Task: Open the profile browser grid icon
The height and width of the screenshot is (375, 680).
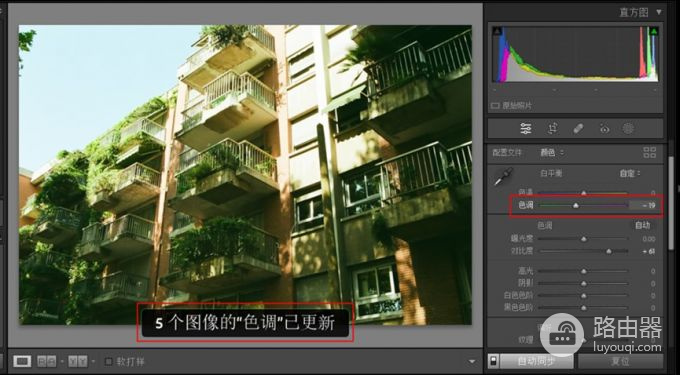Action: pyautogui.click(x=650, y=152)
